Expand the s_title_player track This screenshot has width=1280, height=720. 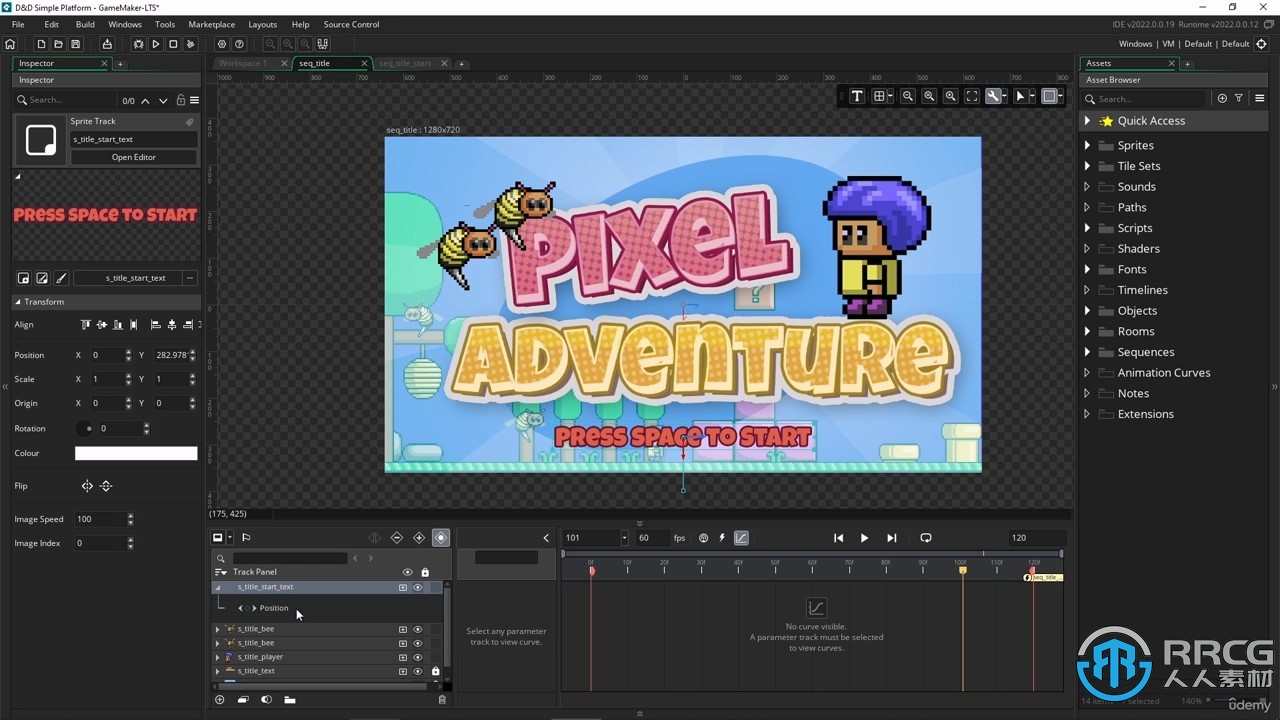[x=218, y=657]
